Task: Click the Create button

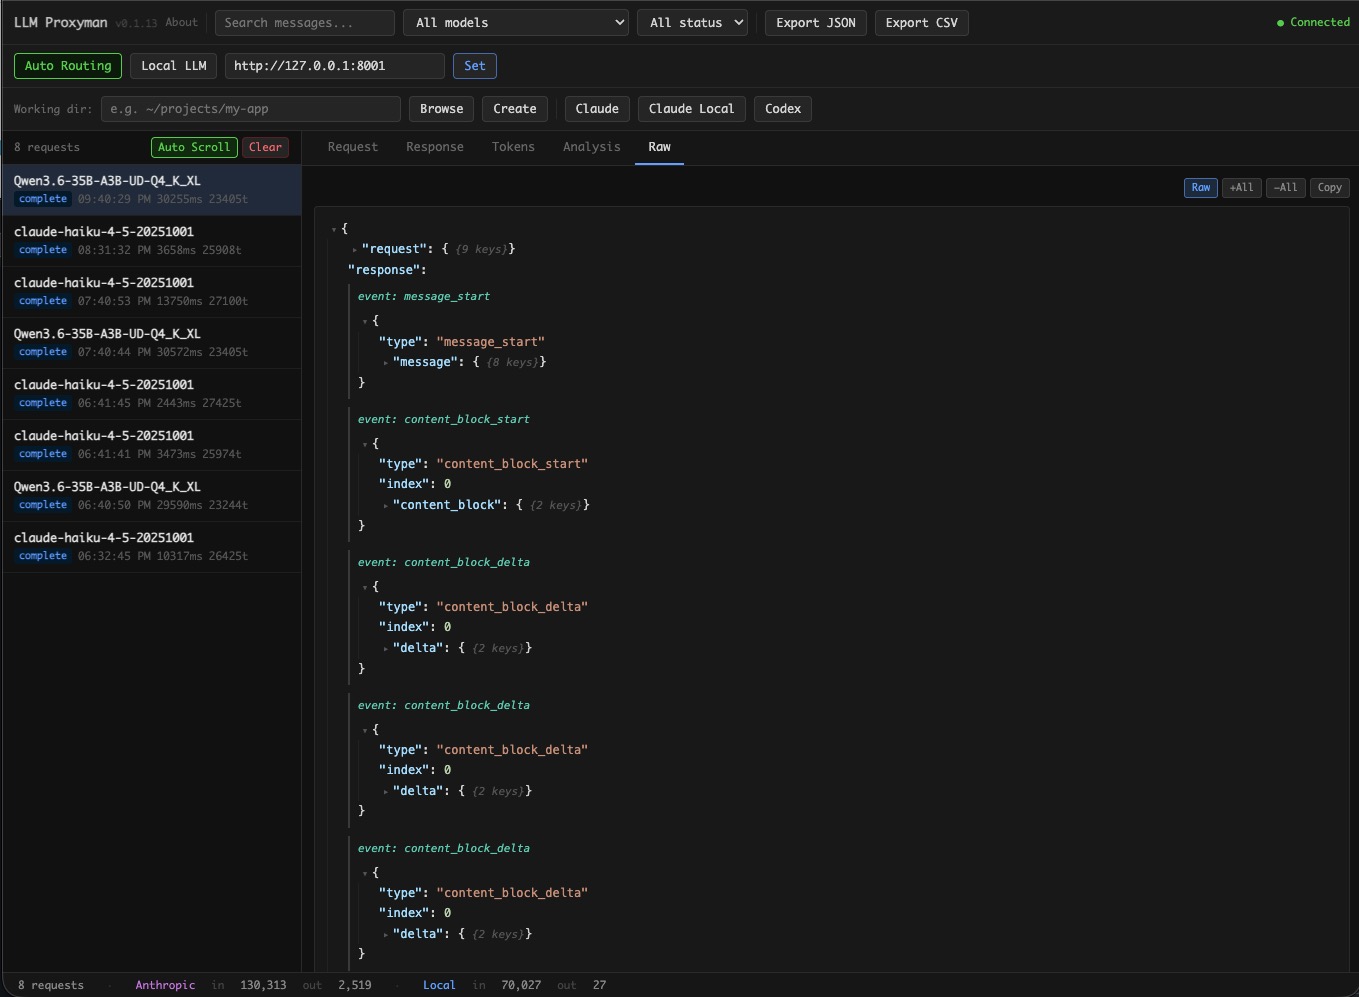Action: click(515, 109)
